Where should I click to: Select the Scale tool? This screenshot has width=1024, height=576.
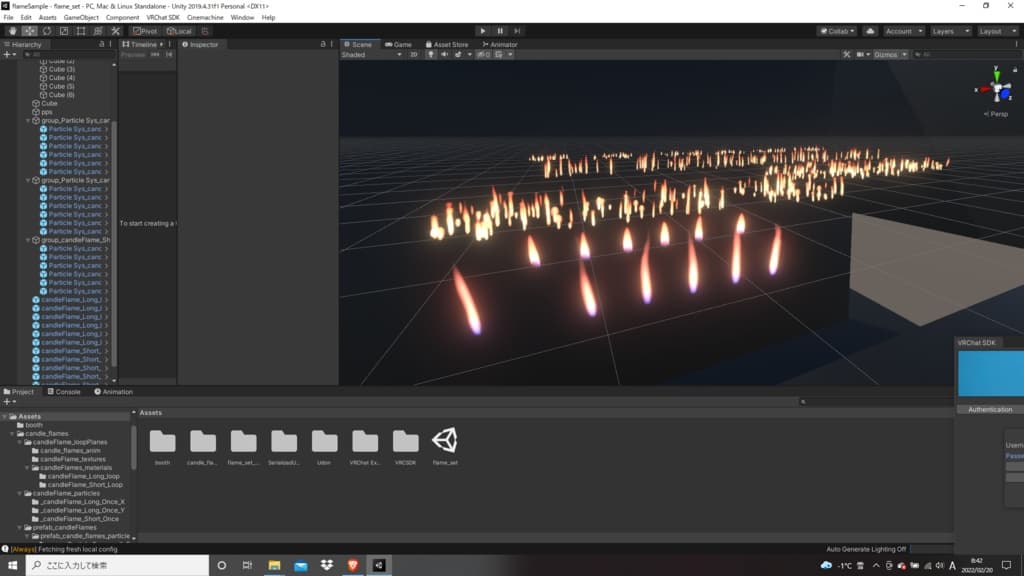pos(64,31)
